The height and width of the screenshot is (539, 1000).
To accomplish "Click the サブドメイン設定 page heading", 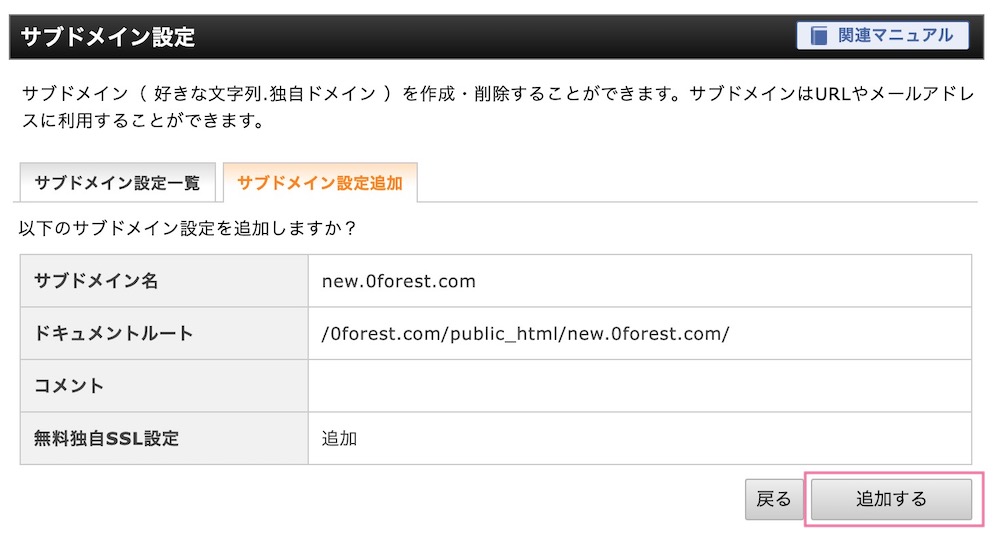I will tap(108, 37).
